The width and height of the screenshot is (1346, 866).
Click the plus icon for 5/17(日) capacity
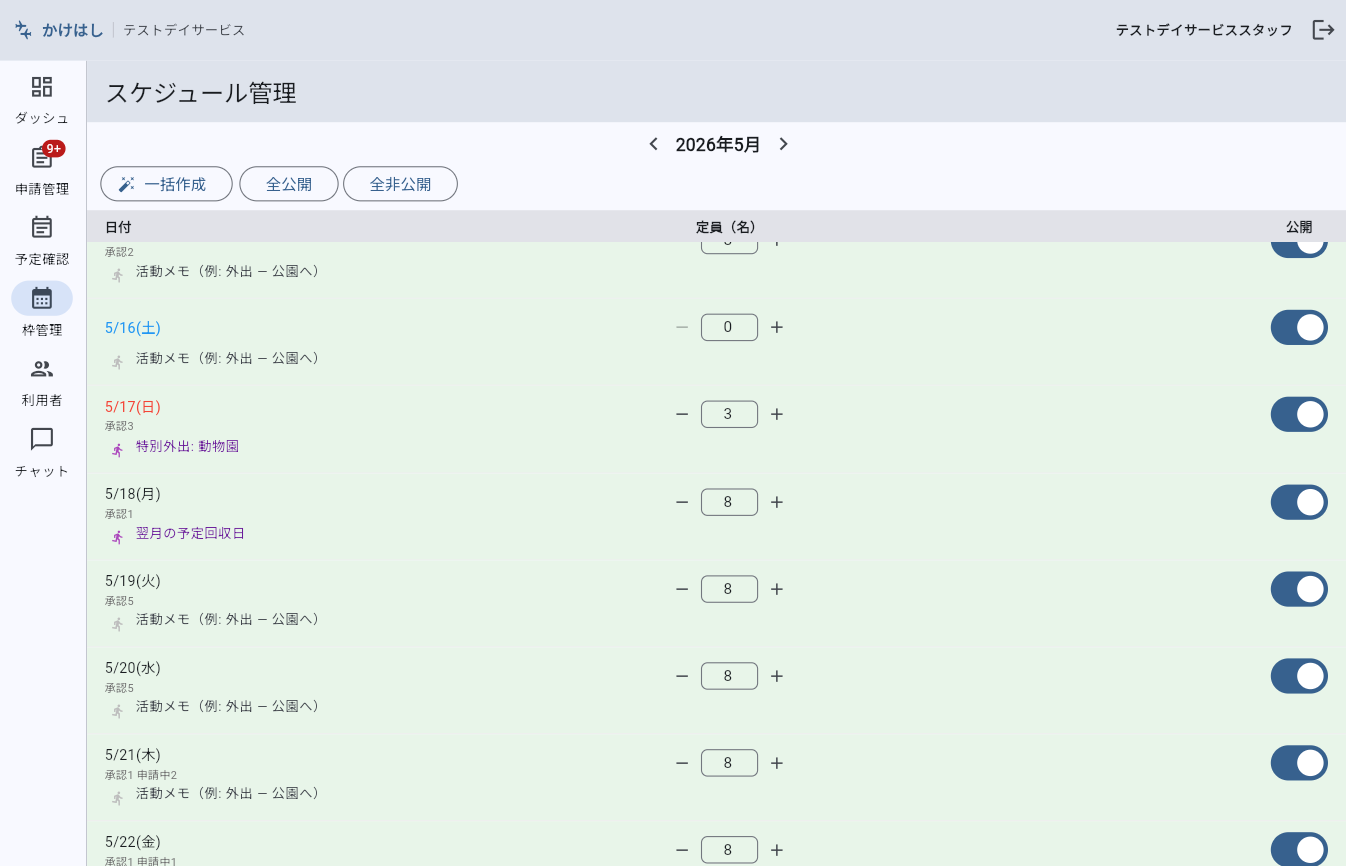tap(777, 414)
